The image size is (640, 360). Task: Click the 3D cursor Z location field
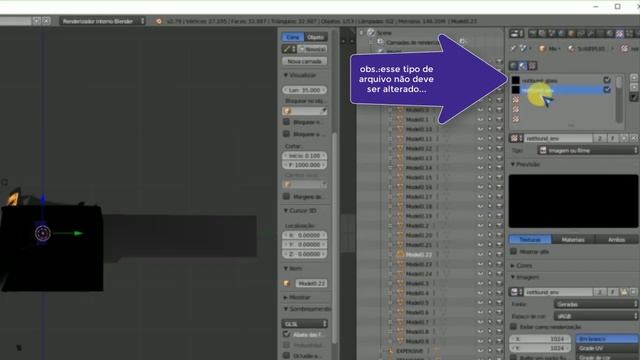pos(304,254)
